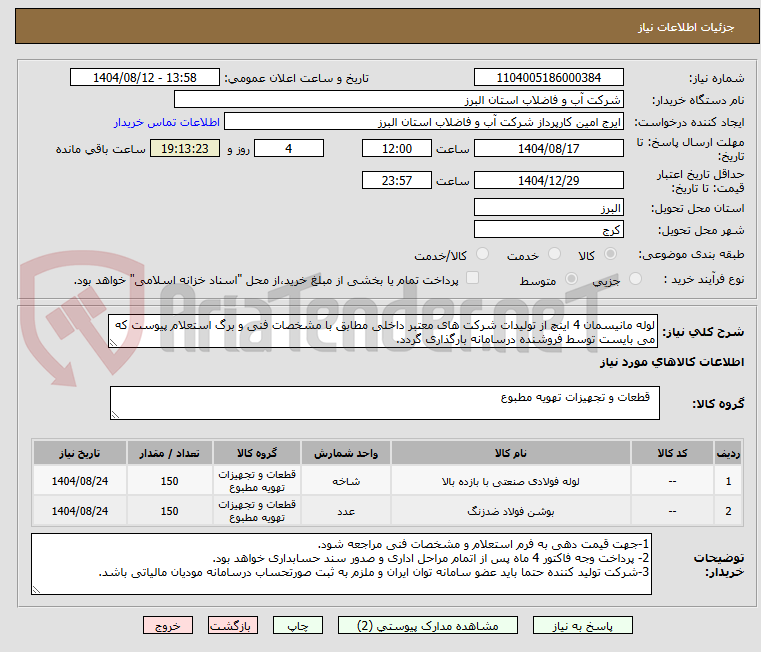Click the 'گروه کالا' column header
This screenshot has width=761, height=652.
[x=257, y=453]
